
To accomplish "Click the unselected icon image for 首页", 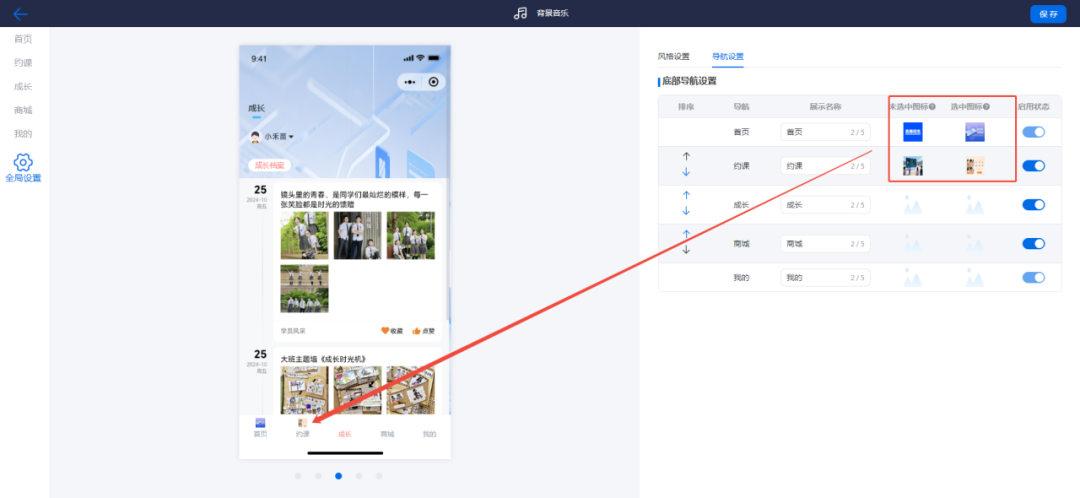I will pyautogui.click(x=912, y=132).
